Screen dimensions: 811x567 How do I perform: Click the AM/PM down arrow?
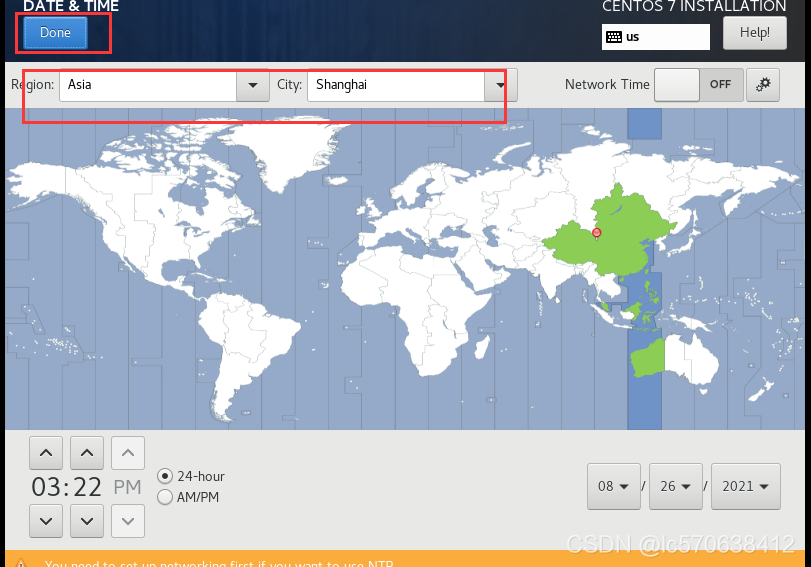[128, 521]
